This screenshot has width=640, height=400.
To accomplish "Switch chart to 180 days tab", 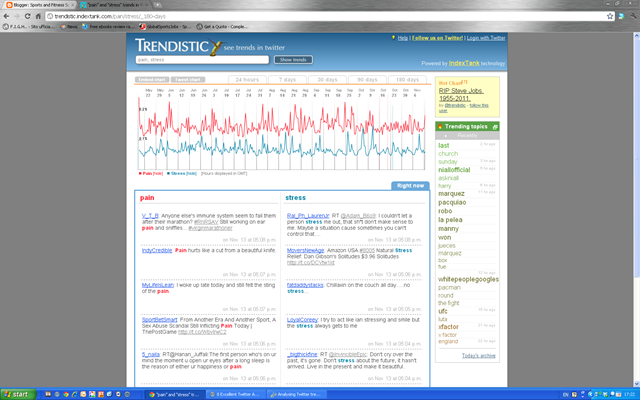I will [x=407, y=80].
